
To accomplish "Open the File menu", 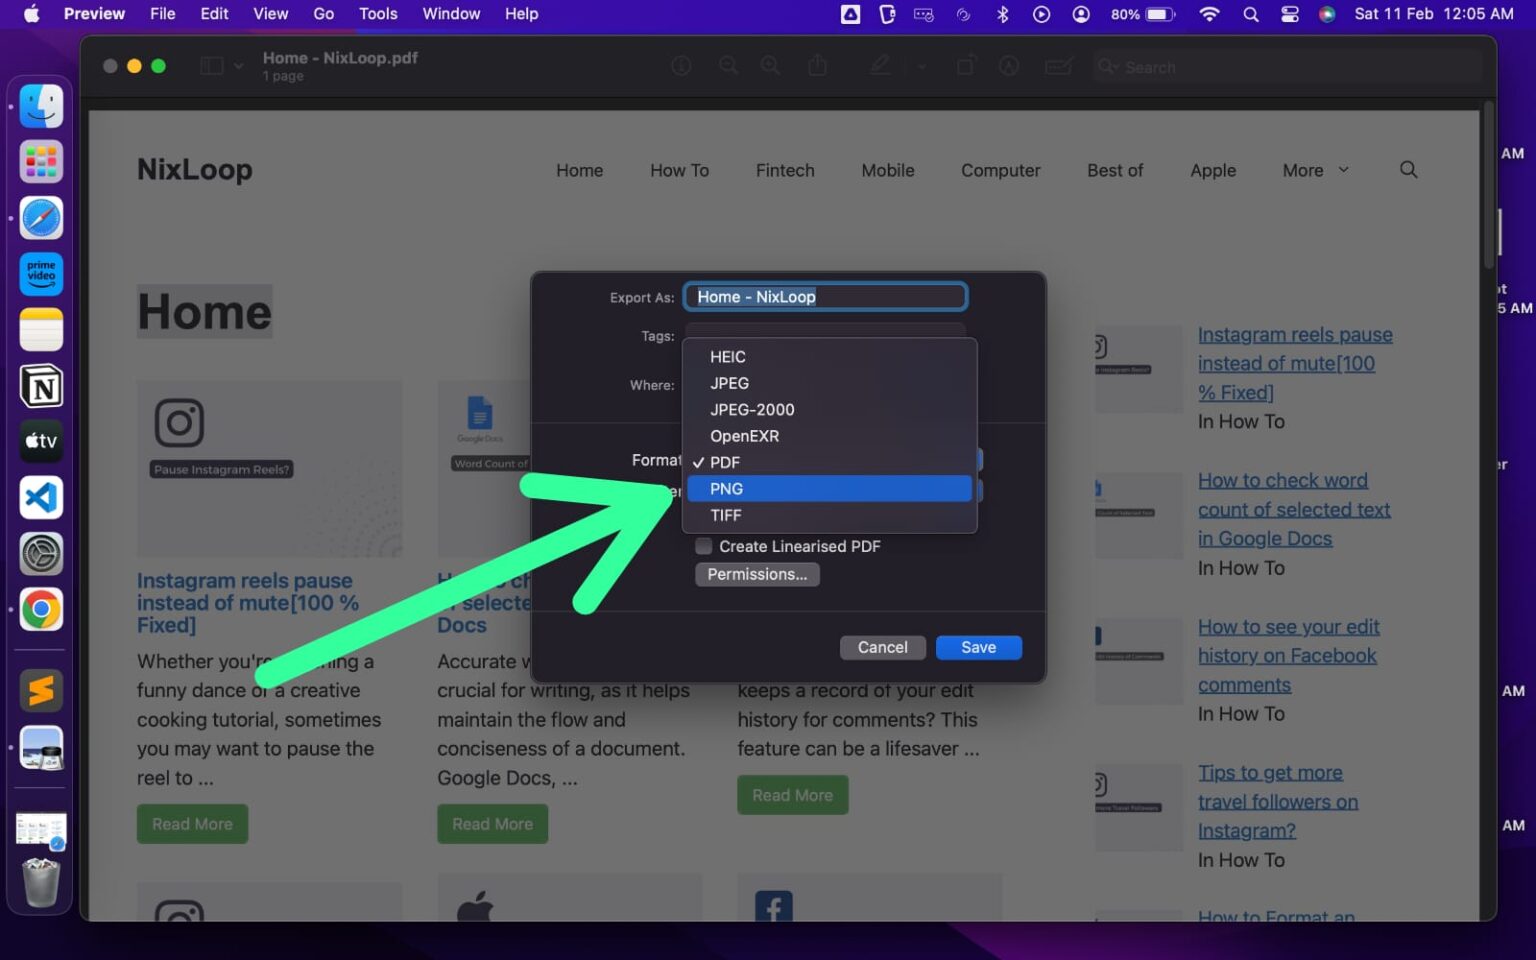I will coord(162,14).
